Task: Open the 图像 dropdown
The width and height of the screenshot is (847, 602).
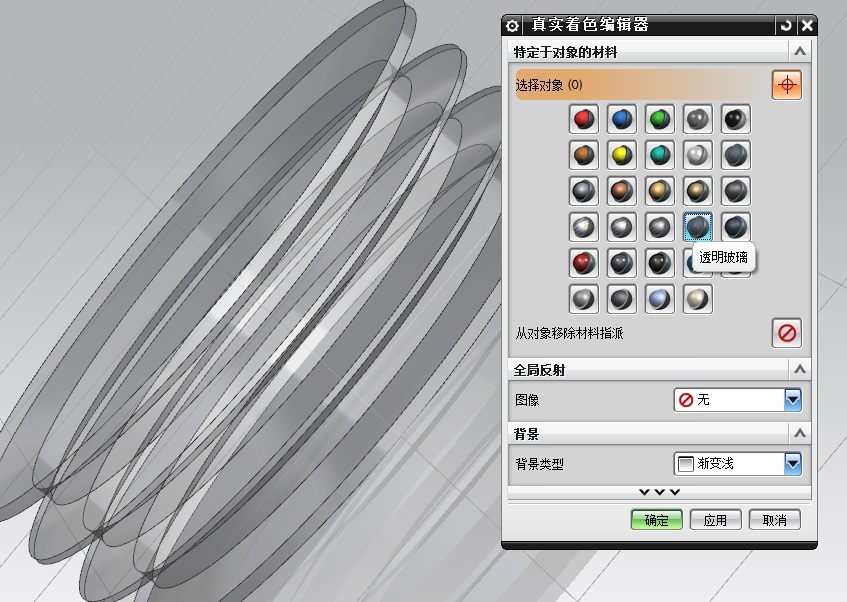Action: [793, 399]
